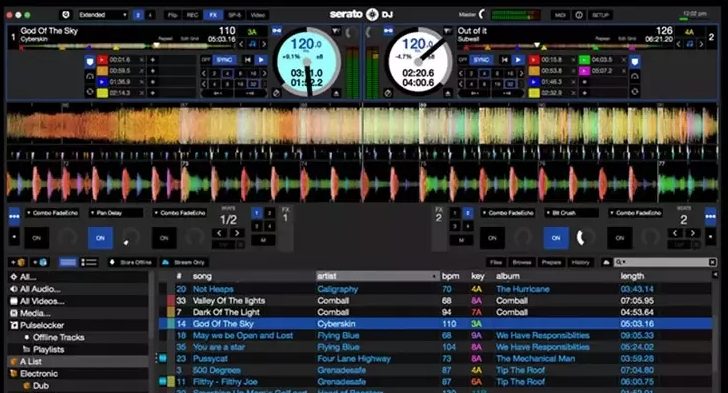This screenshot has height=393, width=728.
Task: Toggle FX unit 1 multi-FX mode dots icon
Action: point(14,216)
